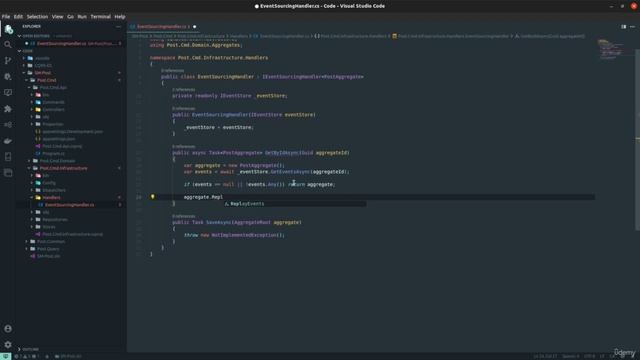Open the Selection menu

[38, 17]
